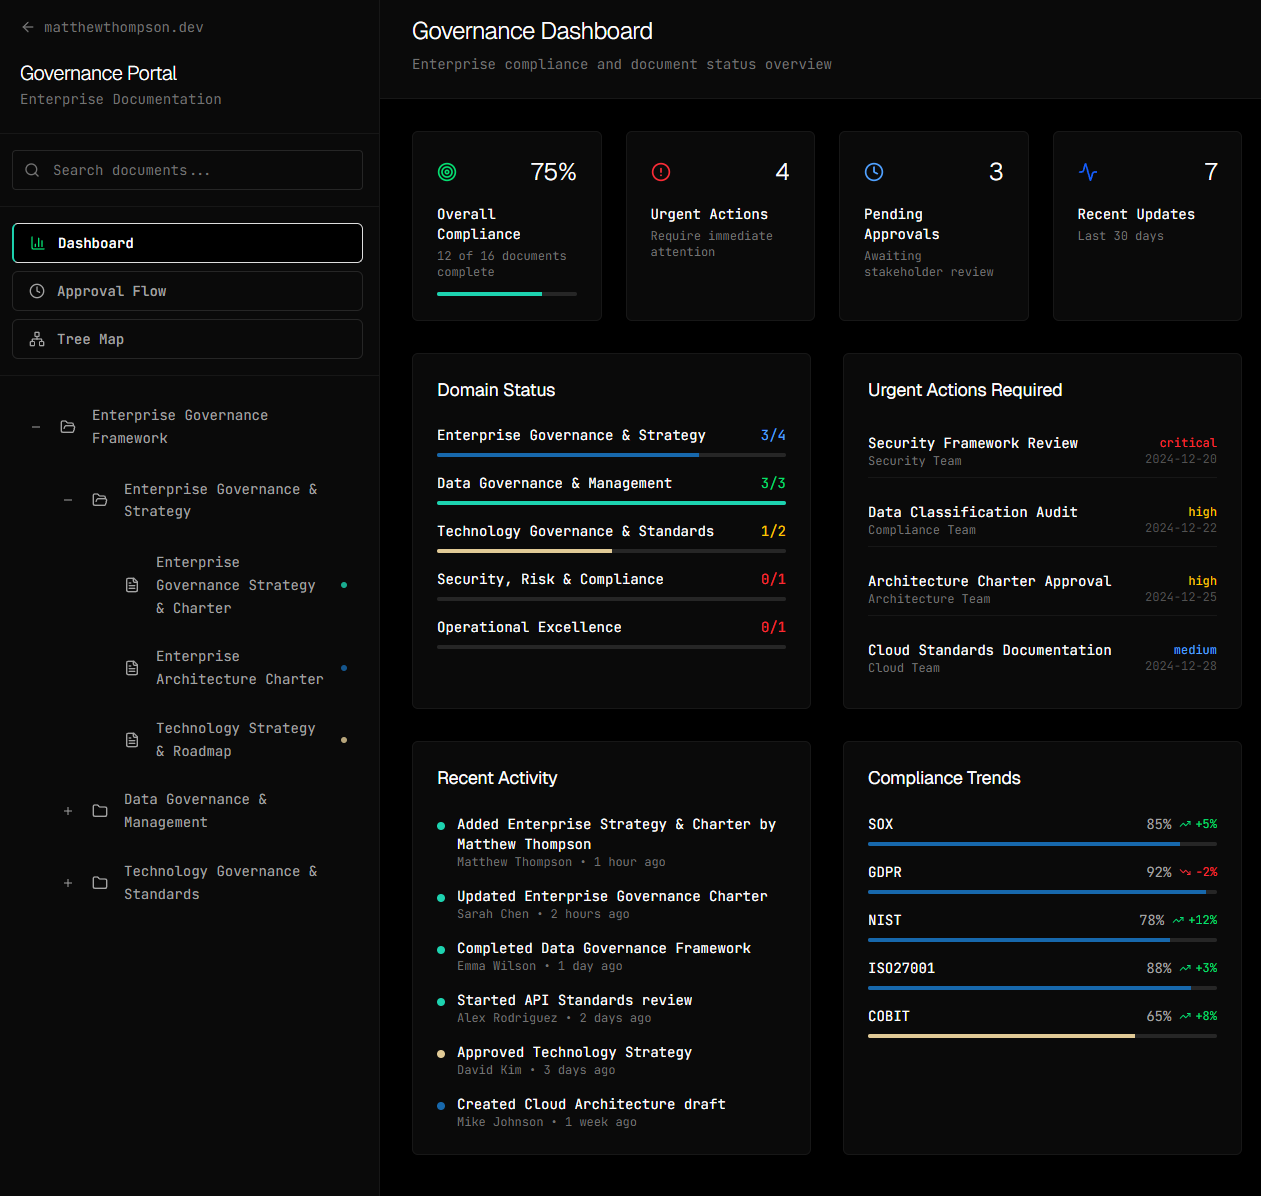1261x1196 pixels.
Task: Click the blue clock icon on Pending Approvals
Action: [x=874, y=172]
